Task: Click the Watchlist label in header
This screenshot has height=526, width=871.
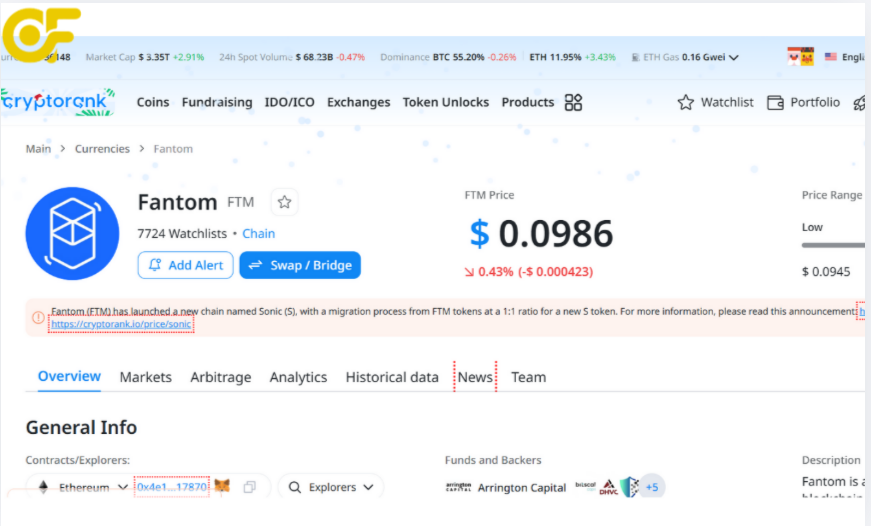Action: point(727,102)
